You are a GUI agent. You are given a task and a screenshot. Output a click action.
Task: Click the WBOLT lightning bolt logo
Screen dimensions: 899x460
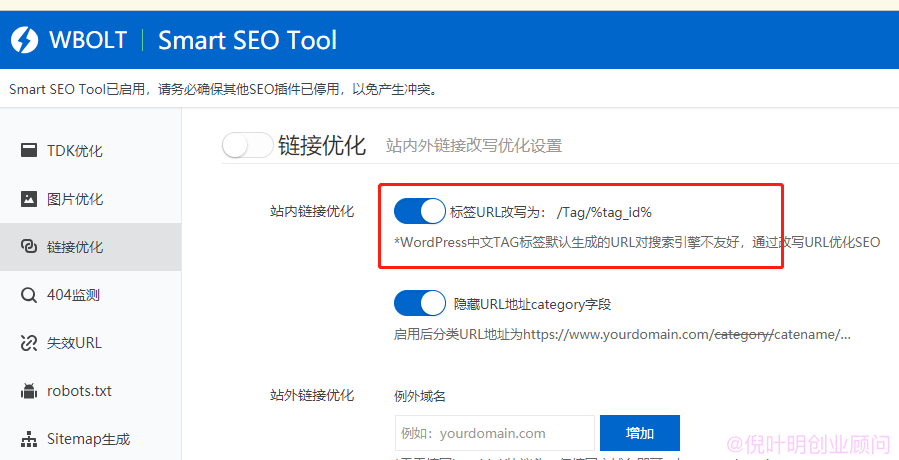click(25, 40)
